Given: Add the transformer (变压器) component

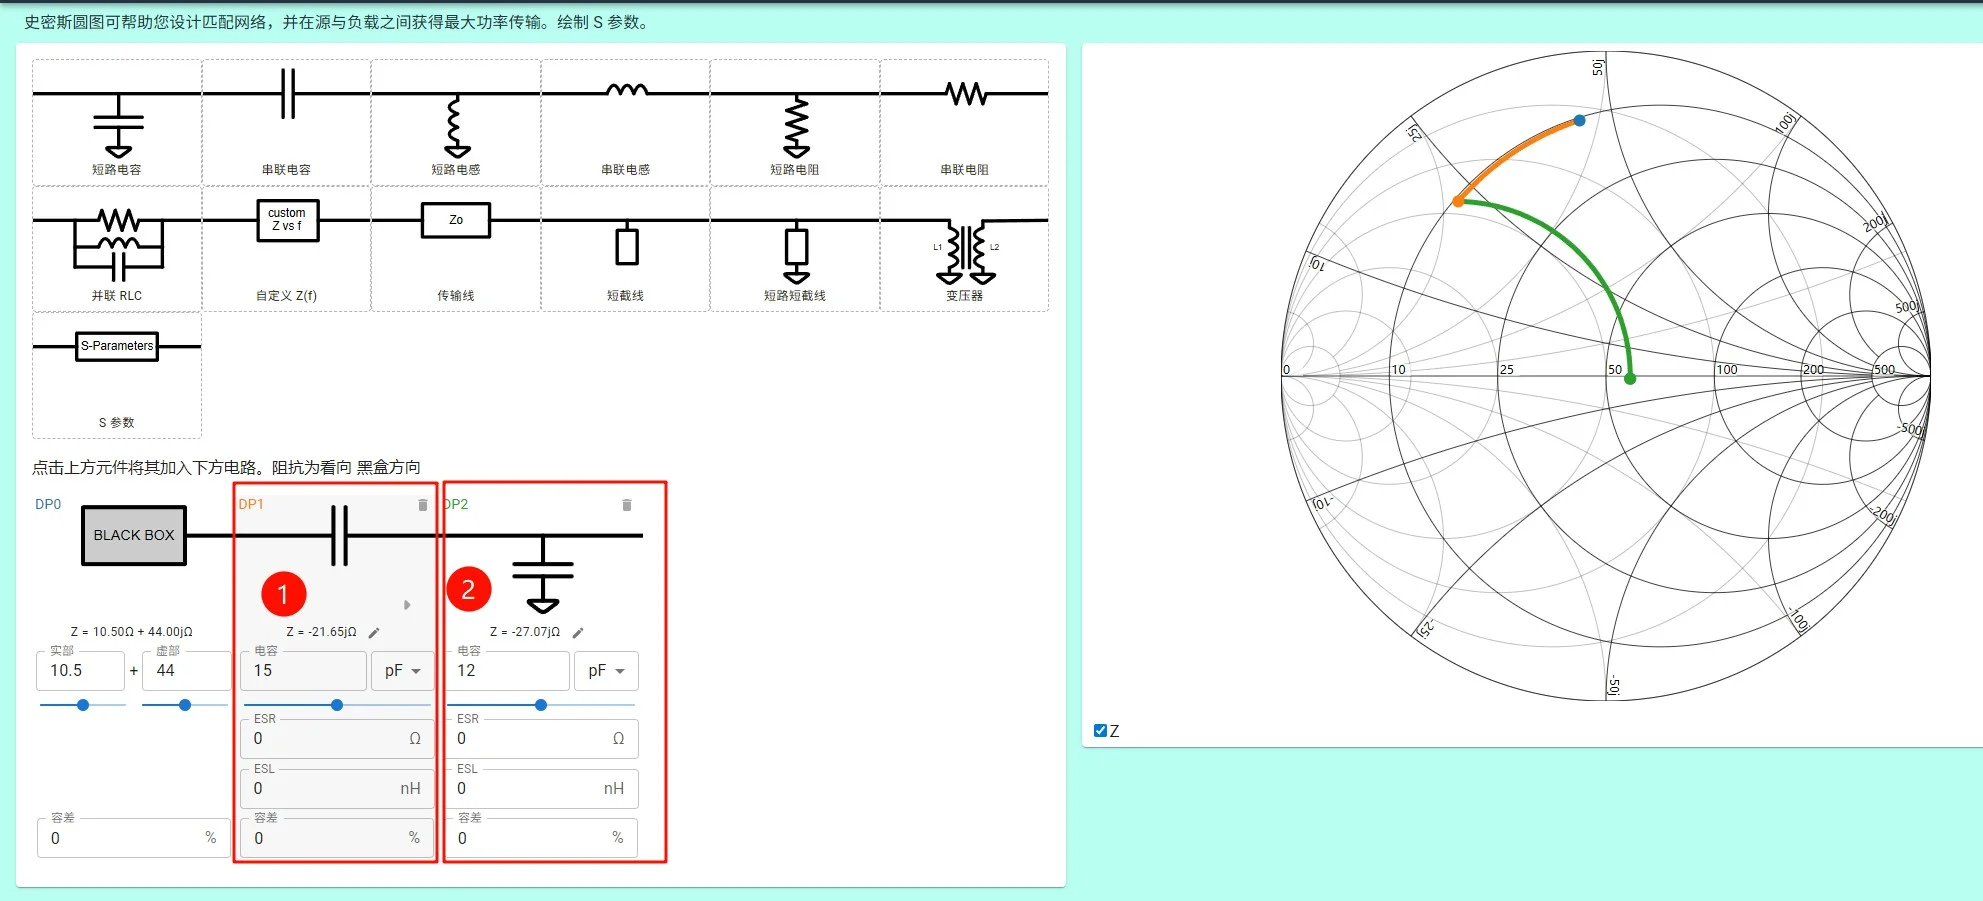Looking at the screenshot, I should (965, 248).
